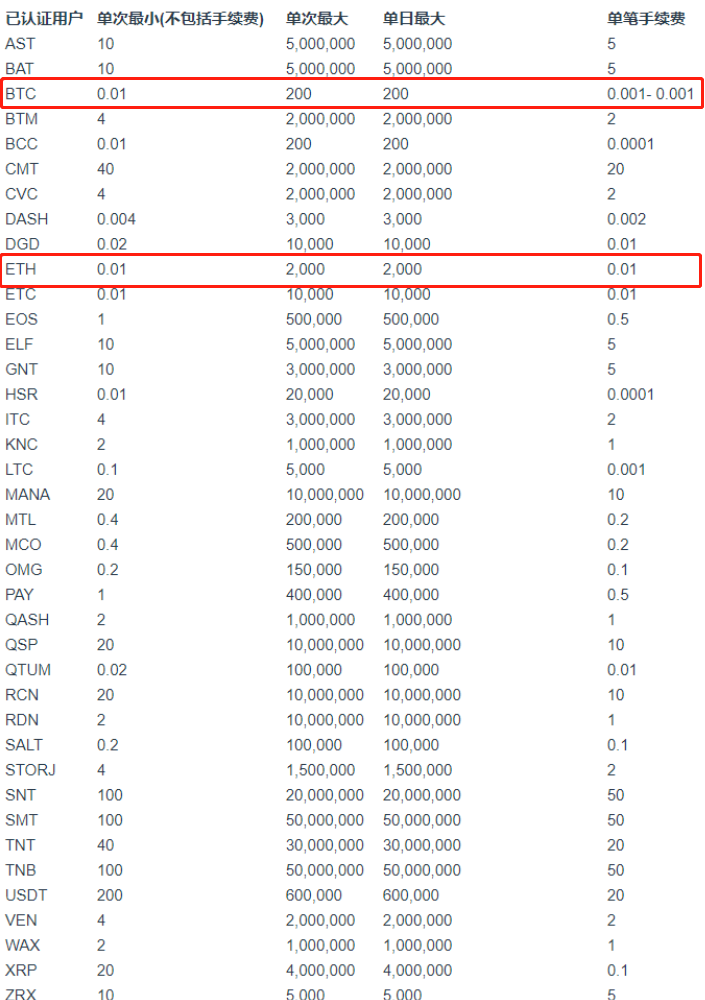Select the PAY single max value 400,000
705x1000 pixels.
pos(313,595)
